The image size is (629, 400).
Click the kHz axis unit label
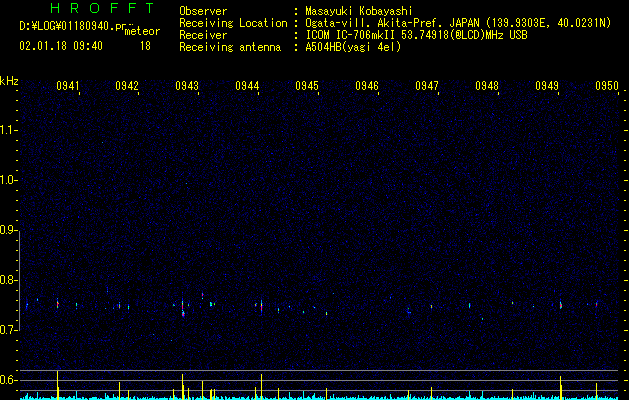pyautogui.click(x=9, y=81)
